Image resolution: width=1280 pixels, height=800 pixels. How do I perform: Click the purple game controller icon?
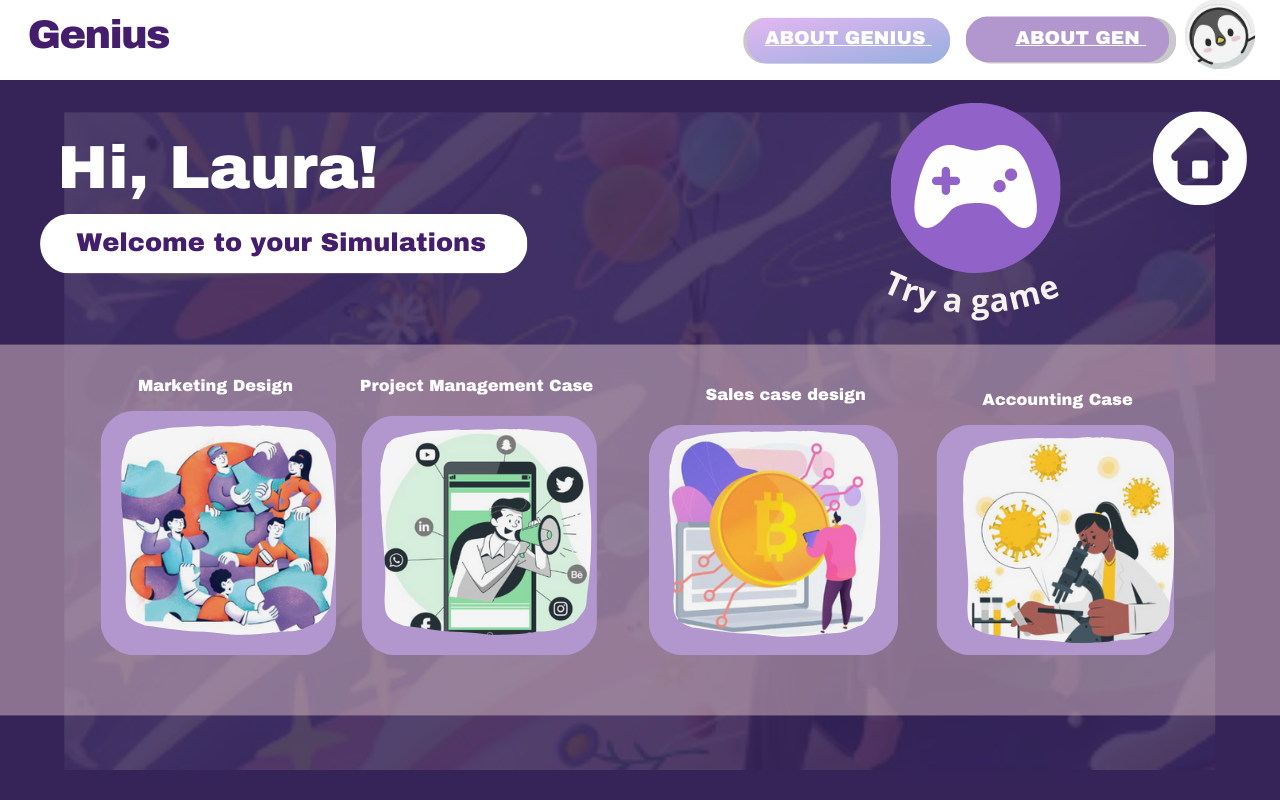pyautogui.click(x=975, y=188)
